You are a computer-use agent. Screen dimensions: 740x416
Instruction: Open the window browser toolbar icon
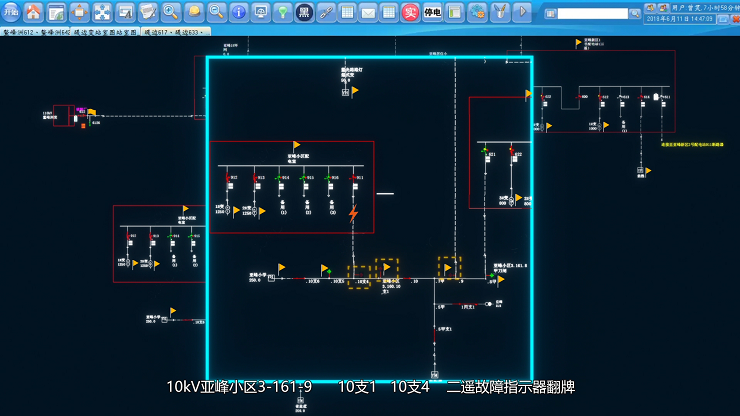click(57, 12)
